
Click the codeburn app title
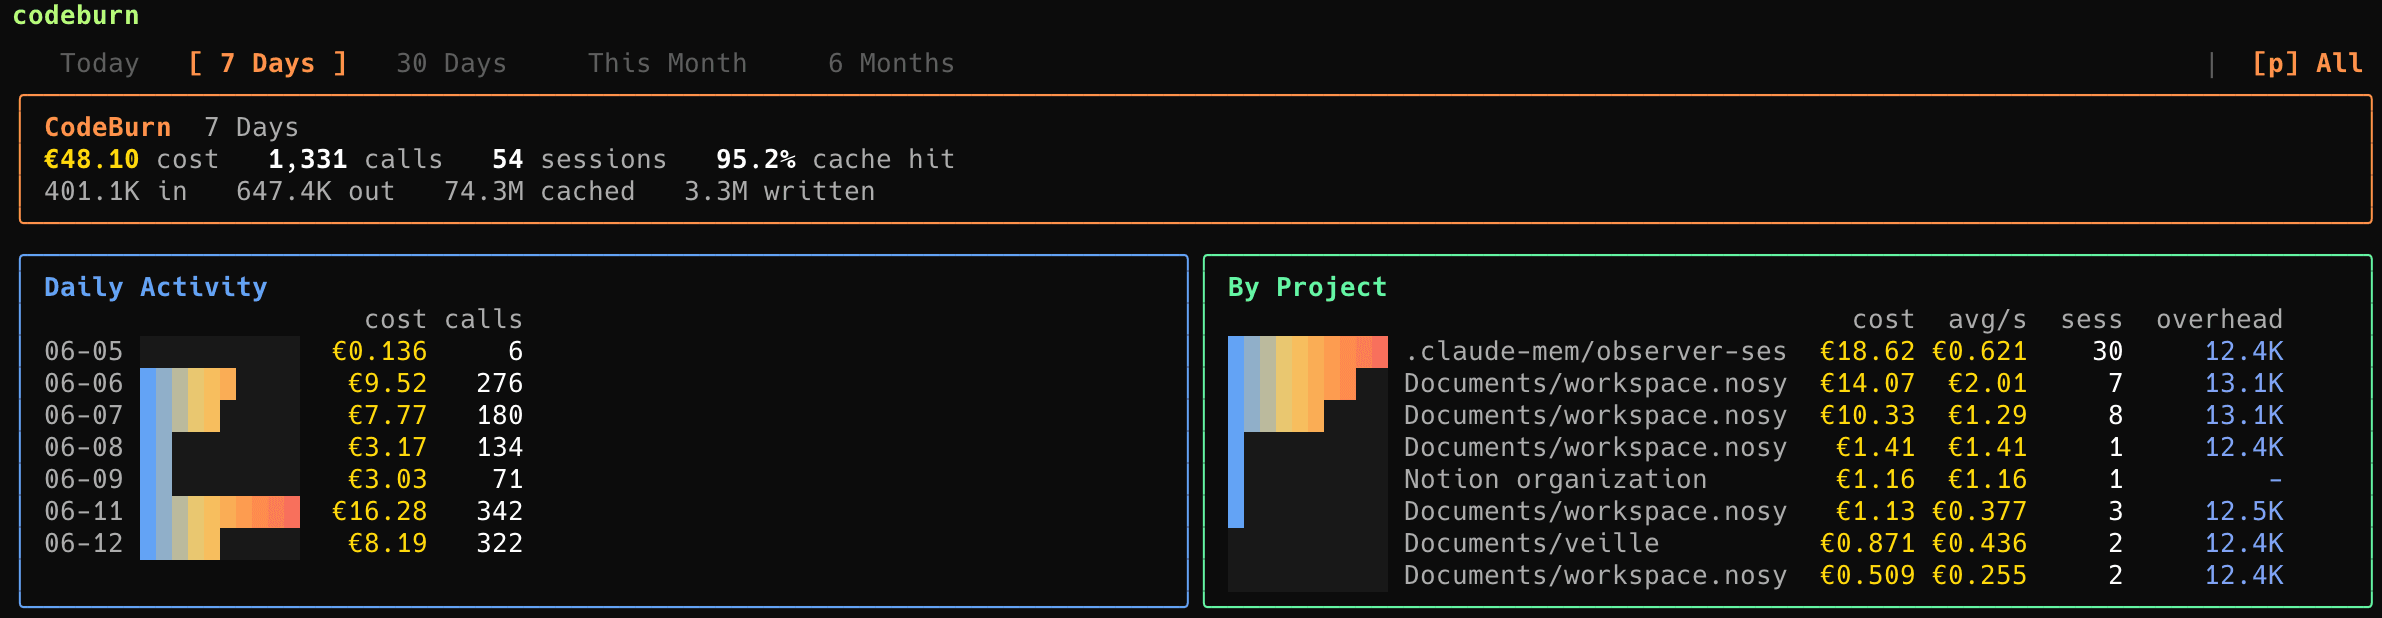[76, 15]
